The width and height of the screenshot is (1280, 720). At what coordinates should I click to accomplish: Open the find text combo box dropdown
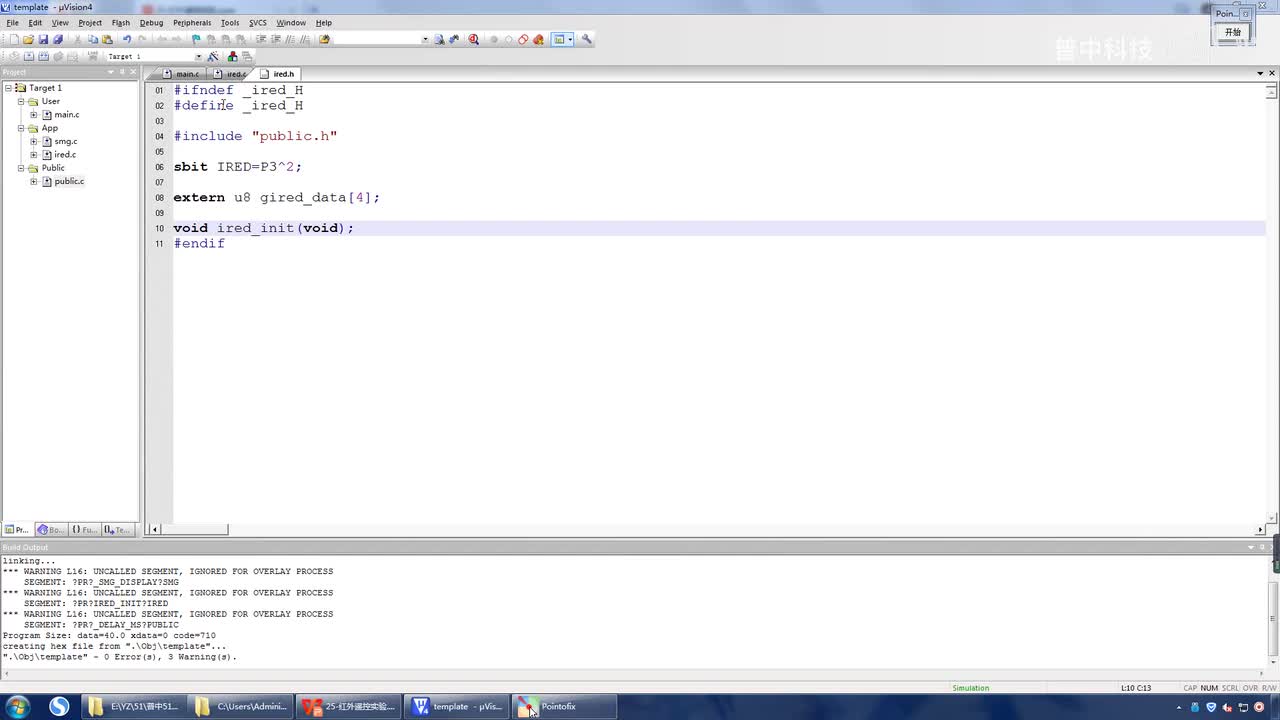click(x=425, y=40)
